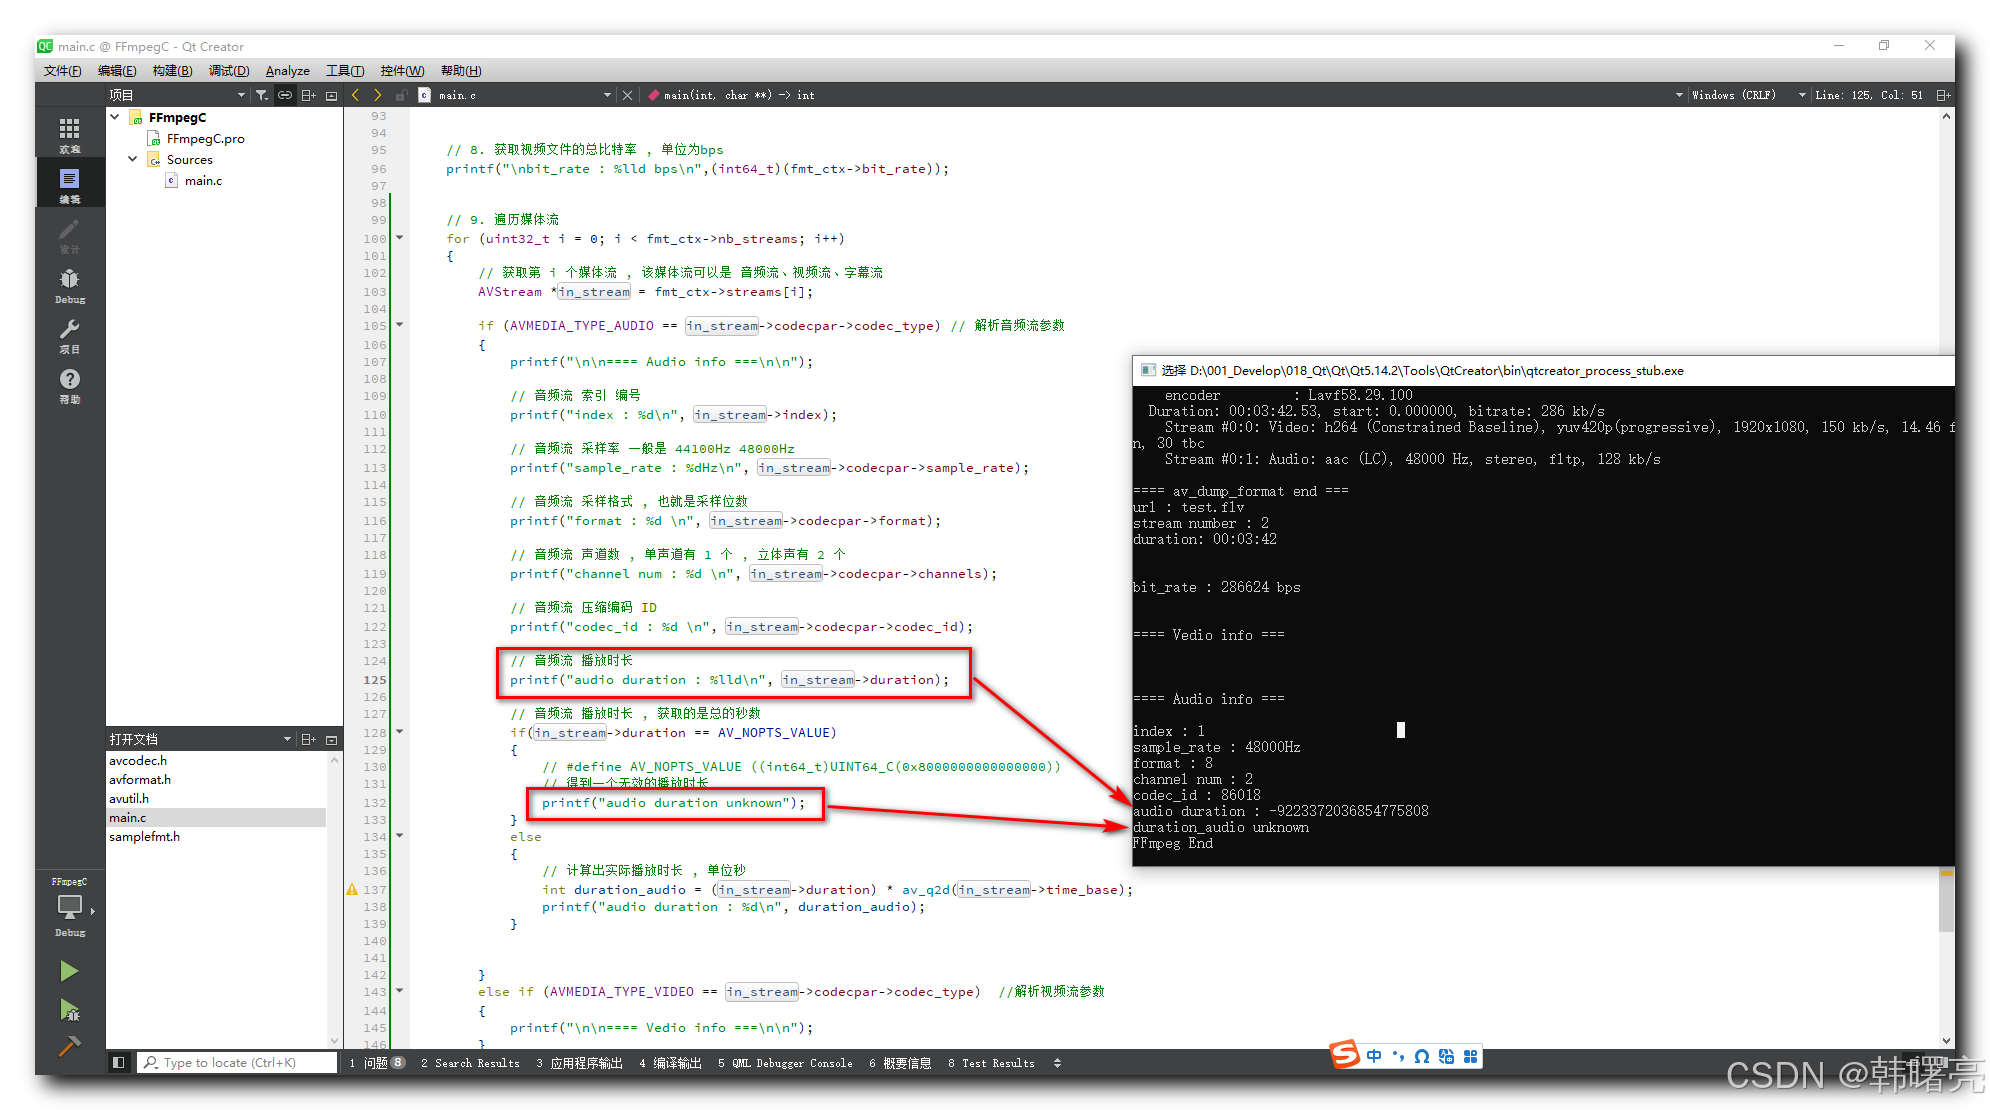Collapse the Sources folder node
1990x1110 pixels.
tap(133, 159)
